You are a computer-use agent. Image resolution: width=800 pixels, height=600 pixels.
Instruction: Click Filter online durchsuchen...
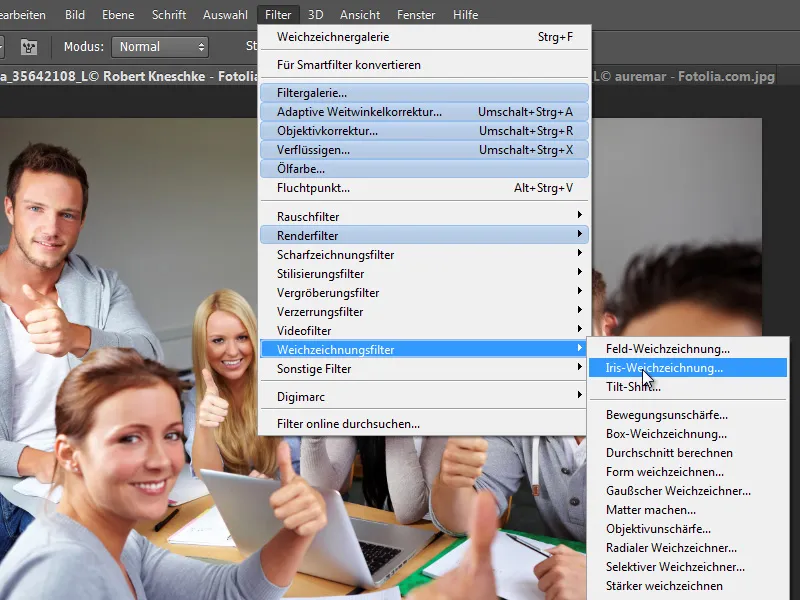tap(424, 424)
